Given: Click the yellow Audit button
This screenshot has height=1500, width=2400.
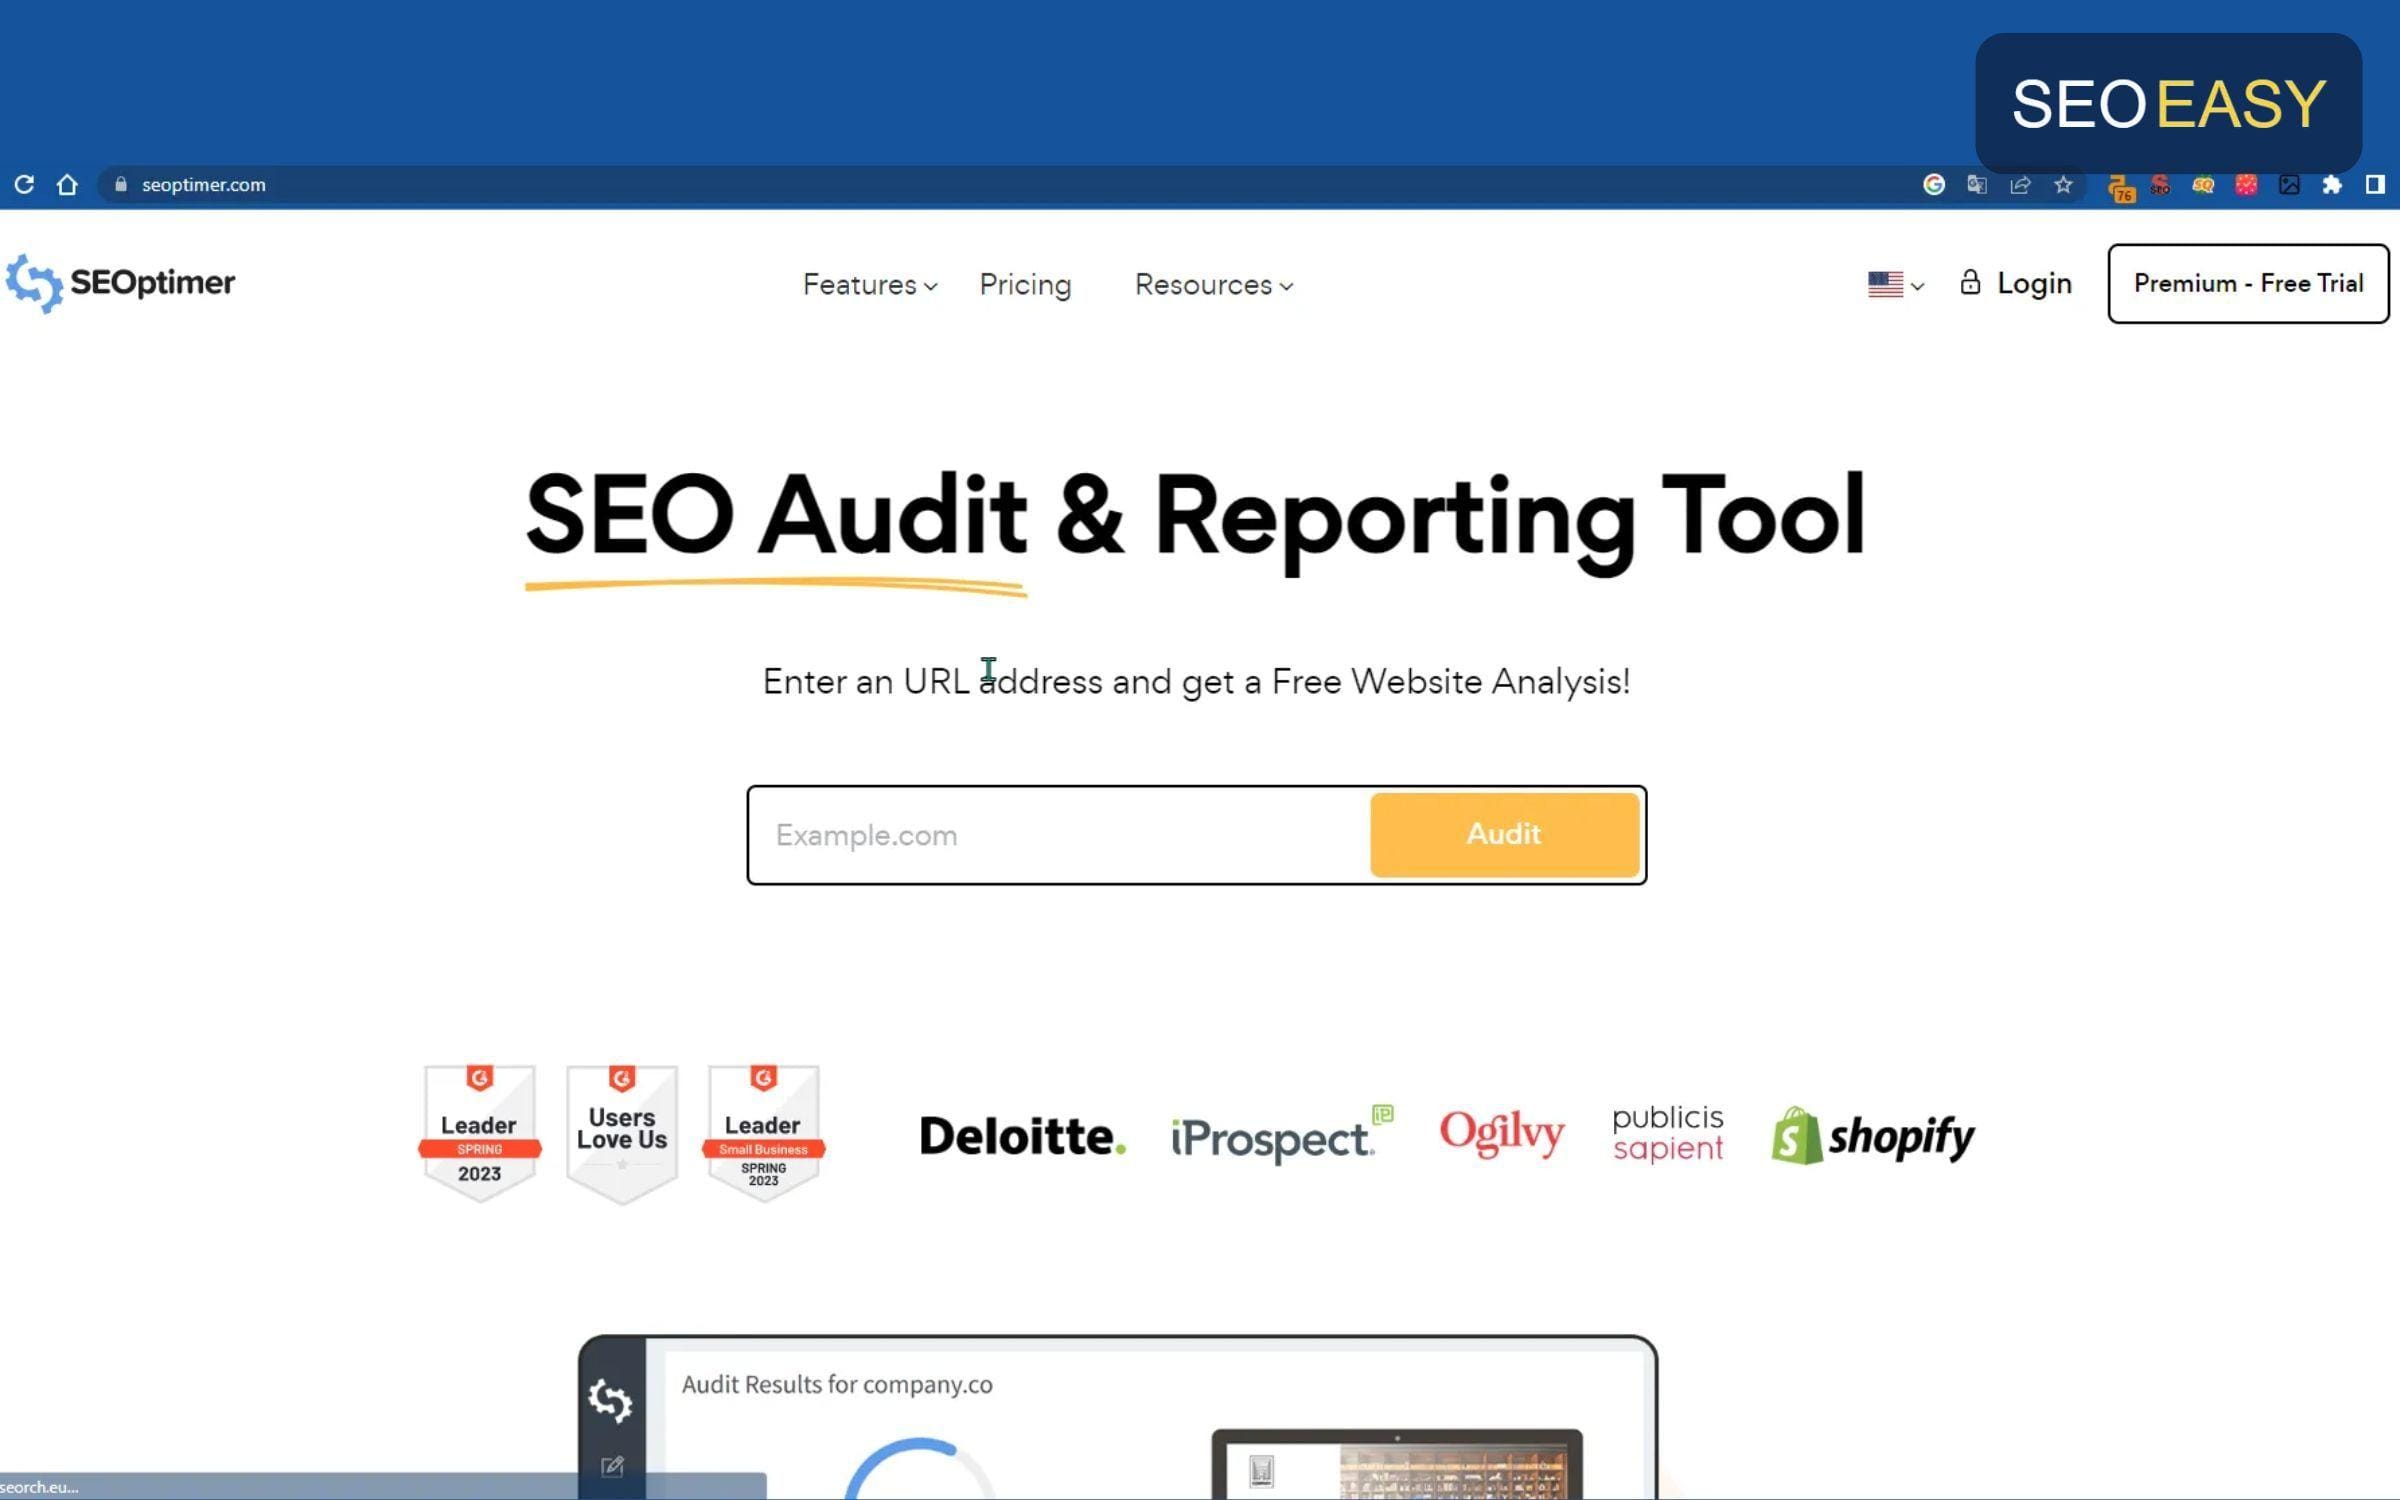Looking at the screenshot, I should tap(1504, 834).
